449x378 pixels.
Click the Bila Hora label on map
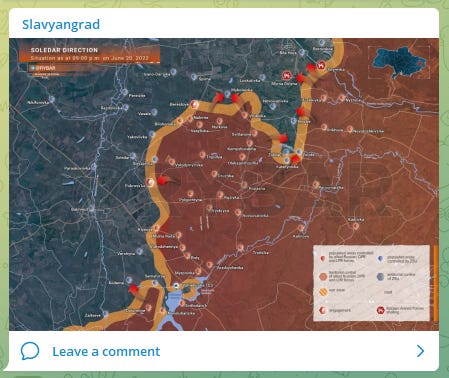(x=288, y=53)
